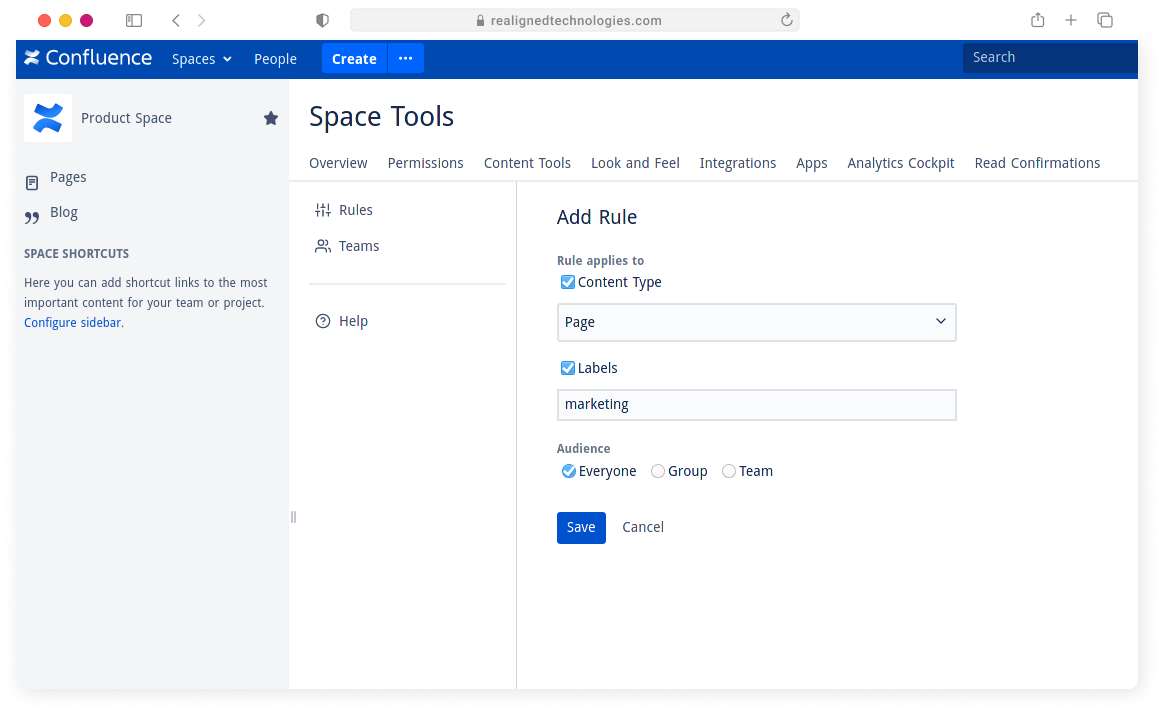Toggle the browser sidebar icon
The width and height of the screenshot is (1162, 713).
(134, 20)
